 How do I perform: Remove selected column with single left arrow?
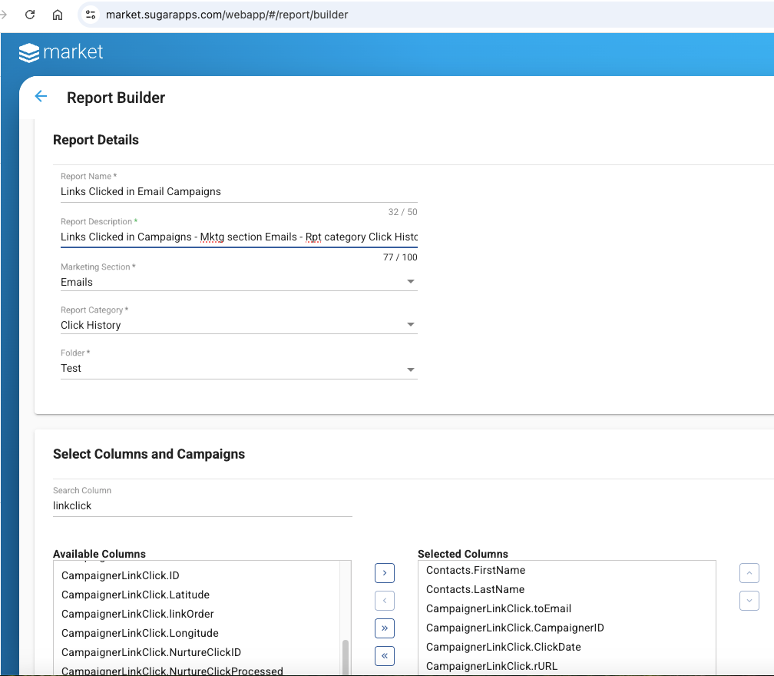click(385, 601)
